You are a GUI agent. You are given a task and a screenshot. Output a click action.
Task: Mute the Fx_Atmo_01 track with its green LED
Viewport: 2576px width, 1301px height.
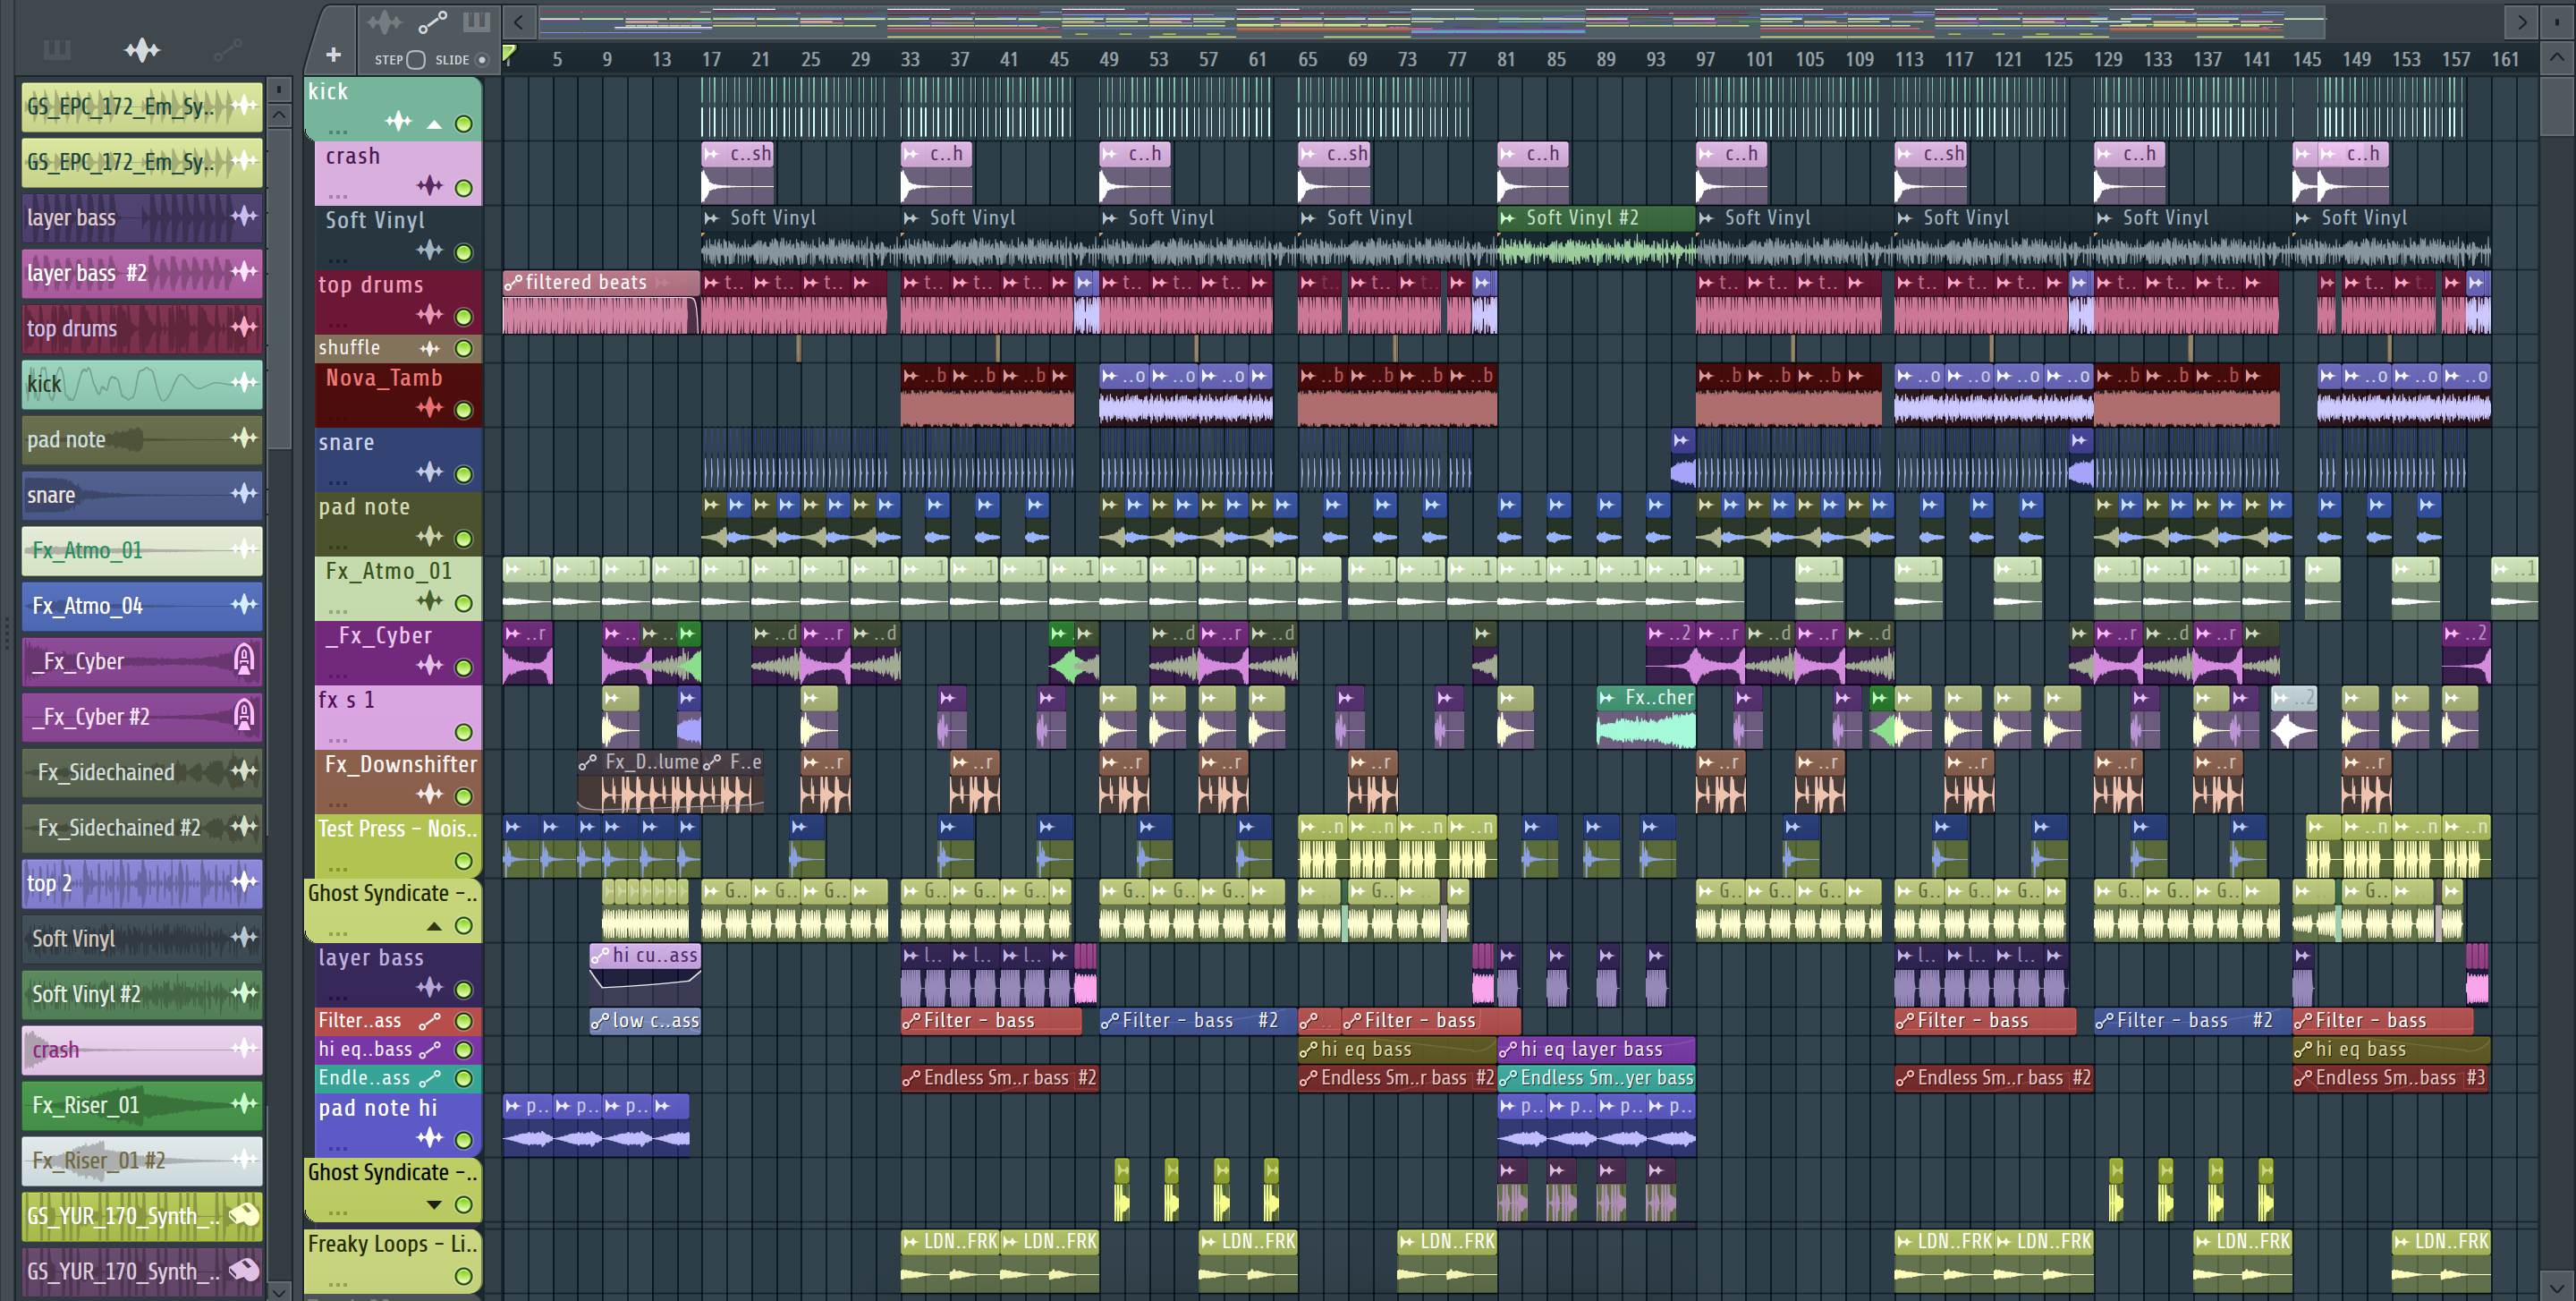click(464, 603)
